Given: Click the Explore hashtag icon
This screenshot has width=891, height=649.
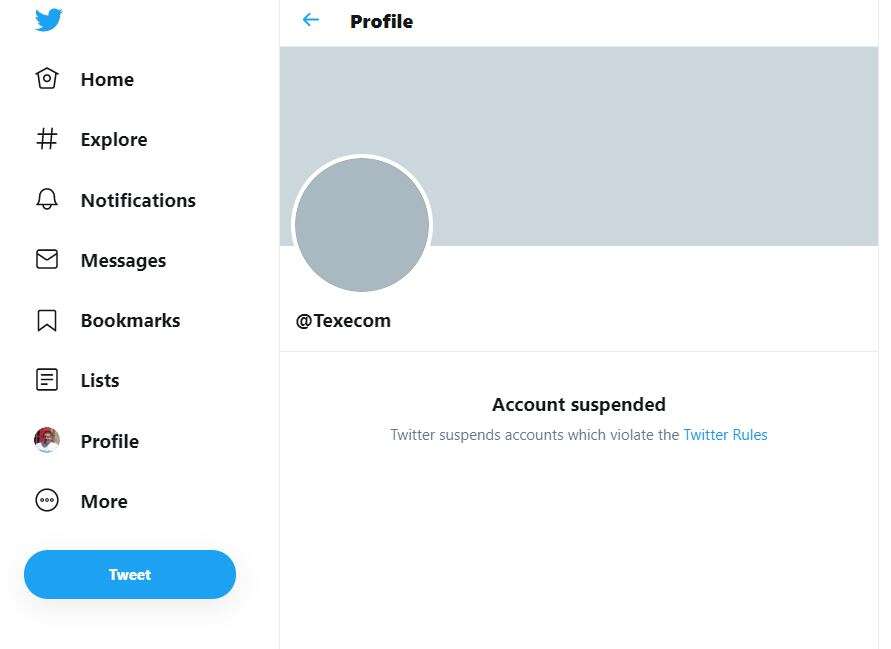Looking at the screenshot, I should click(47, 139).
